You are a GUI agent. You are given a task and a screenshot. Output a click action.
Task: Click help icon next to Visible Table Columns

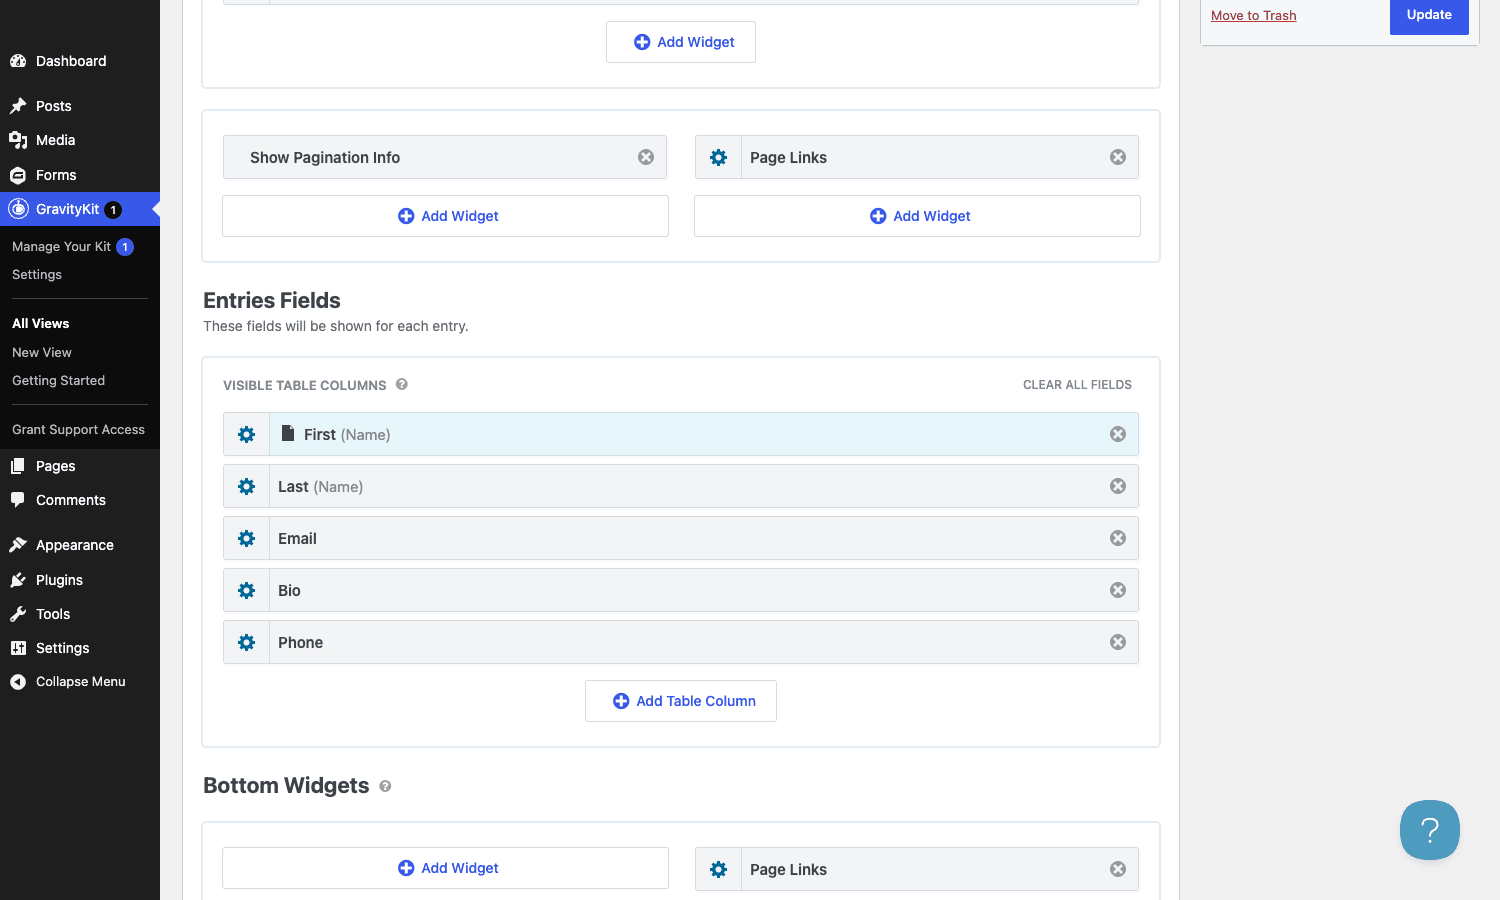[402, 384]
